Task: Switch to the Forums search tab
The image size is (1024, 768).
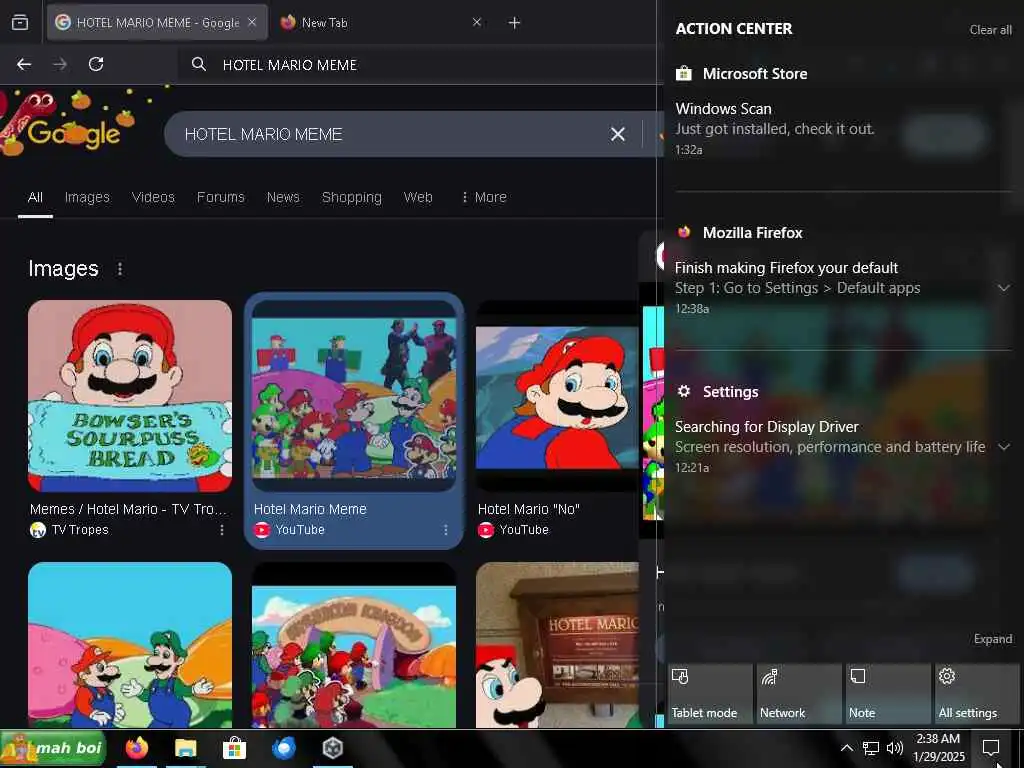Action: pos(221,197)
